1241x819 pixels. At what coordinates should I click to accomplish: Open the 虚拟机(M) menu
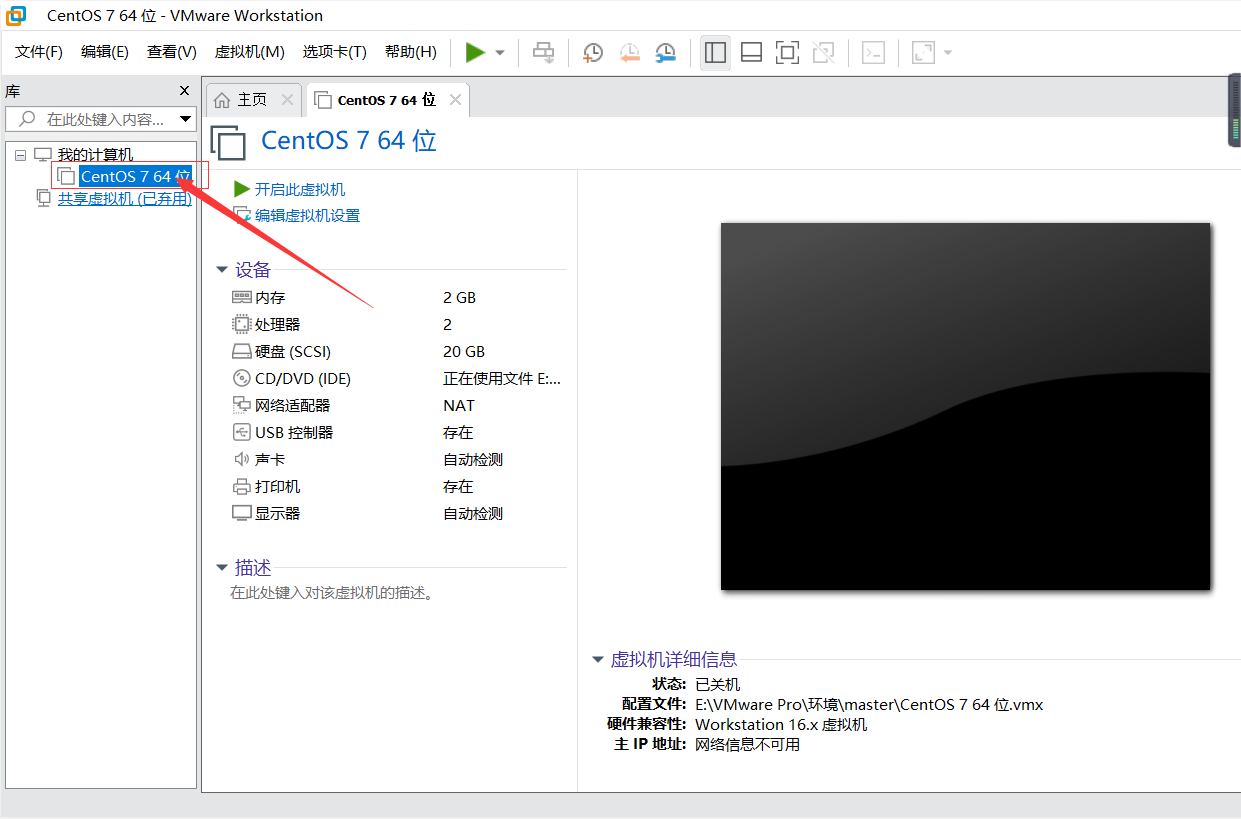[x=250, y=52]
